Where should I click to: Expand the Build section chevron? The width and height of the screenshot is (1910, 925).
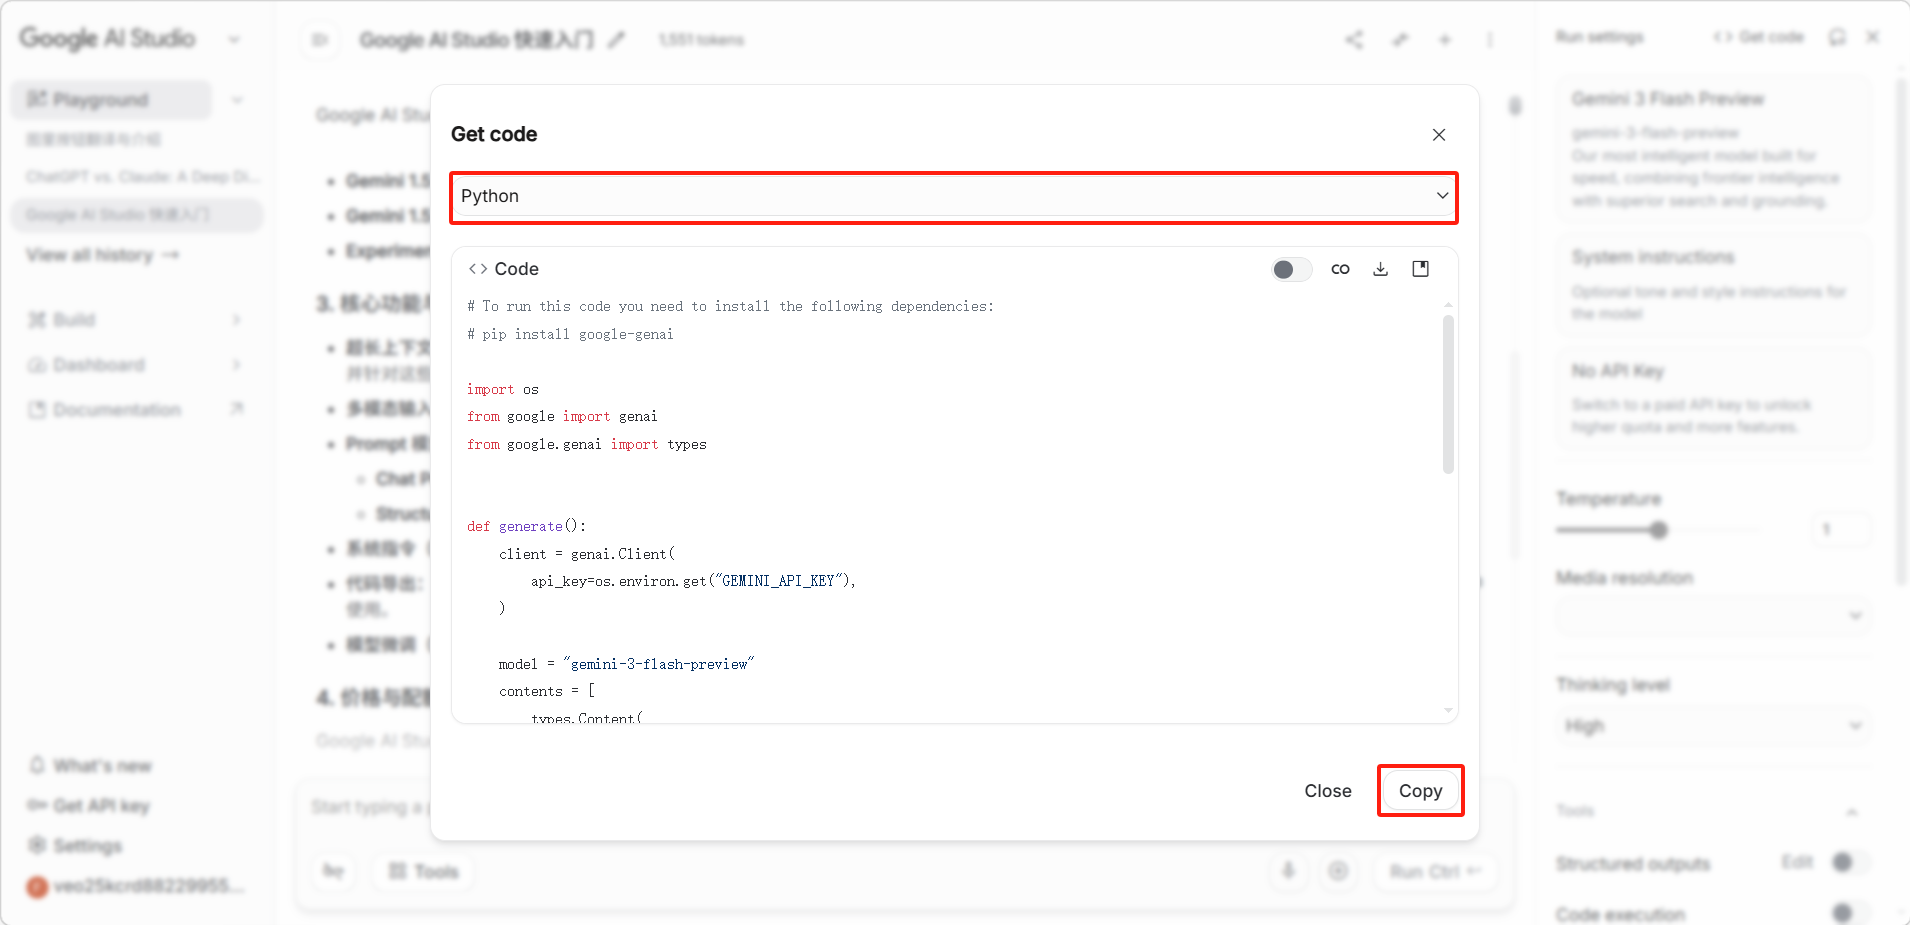[x=237, y=320]
